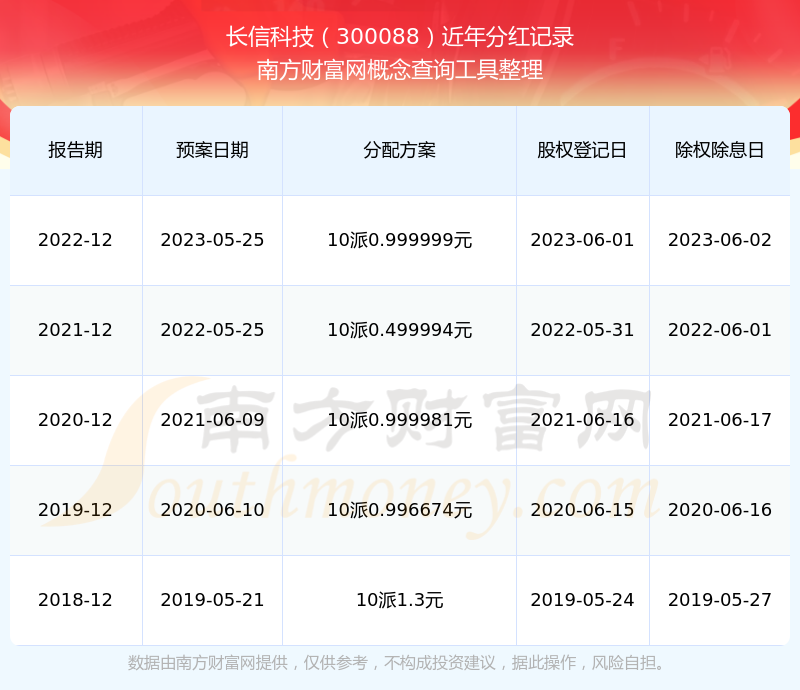Click the title 长信科技（300088）近年分红记录
The image size is (800, 690).
point(400,37)
